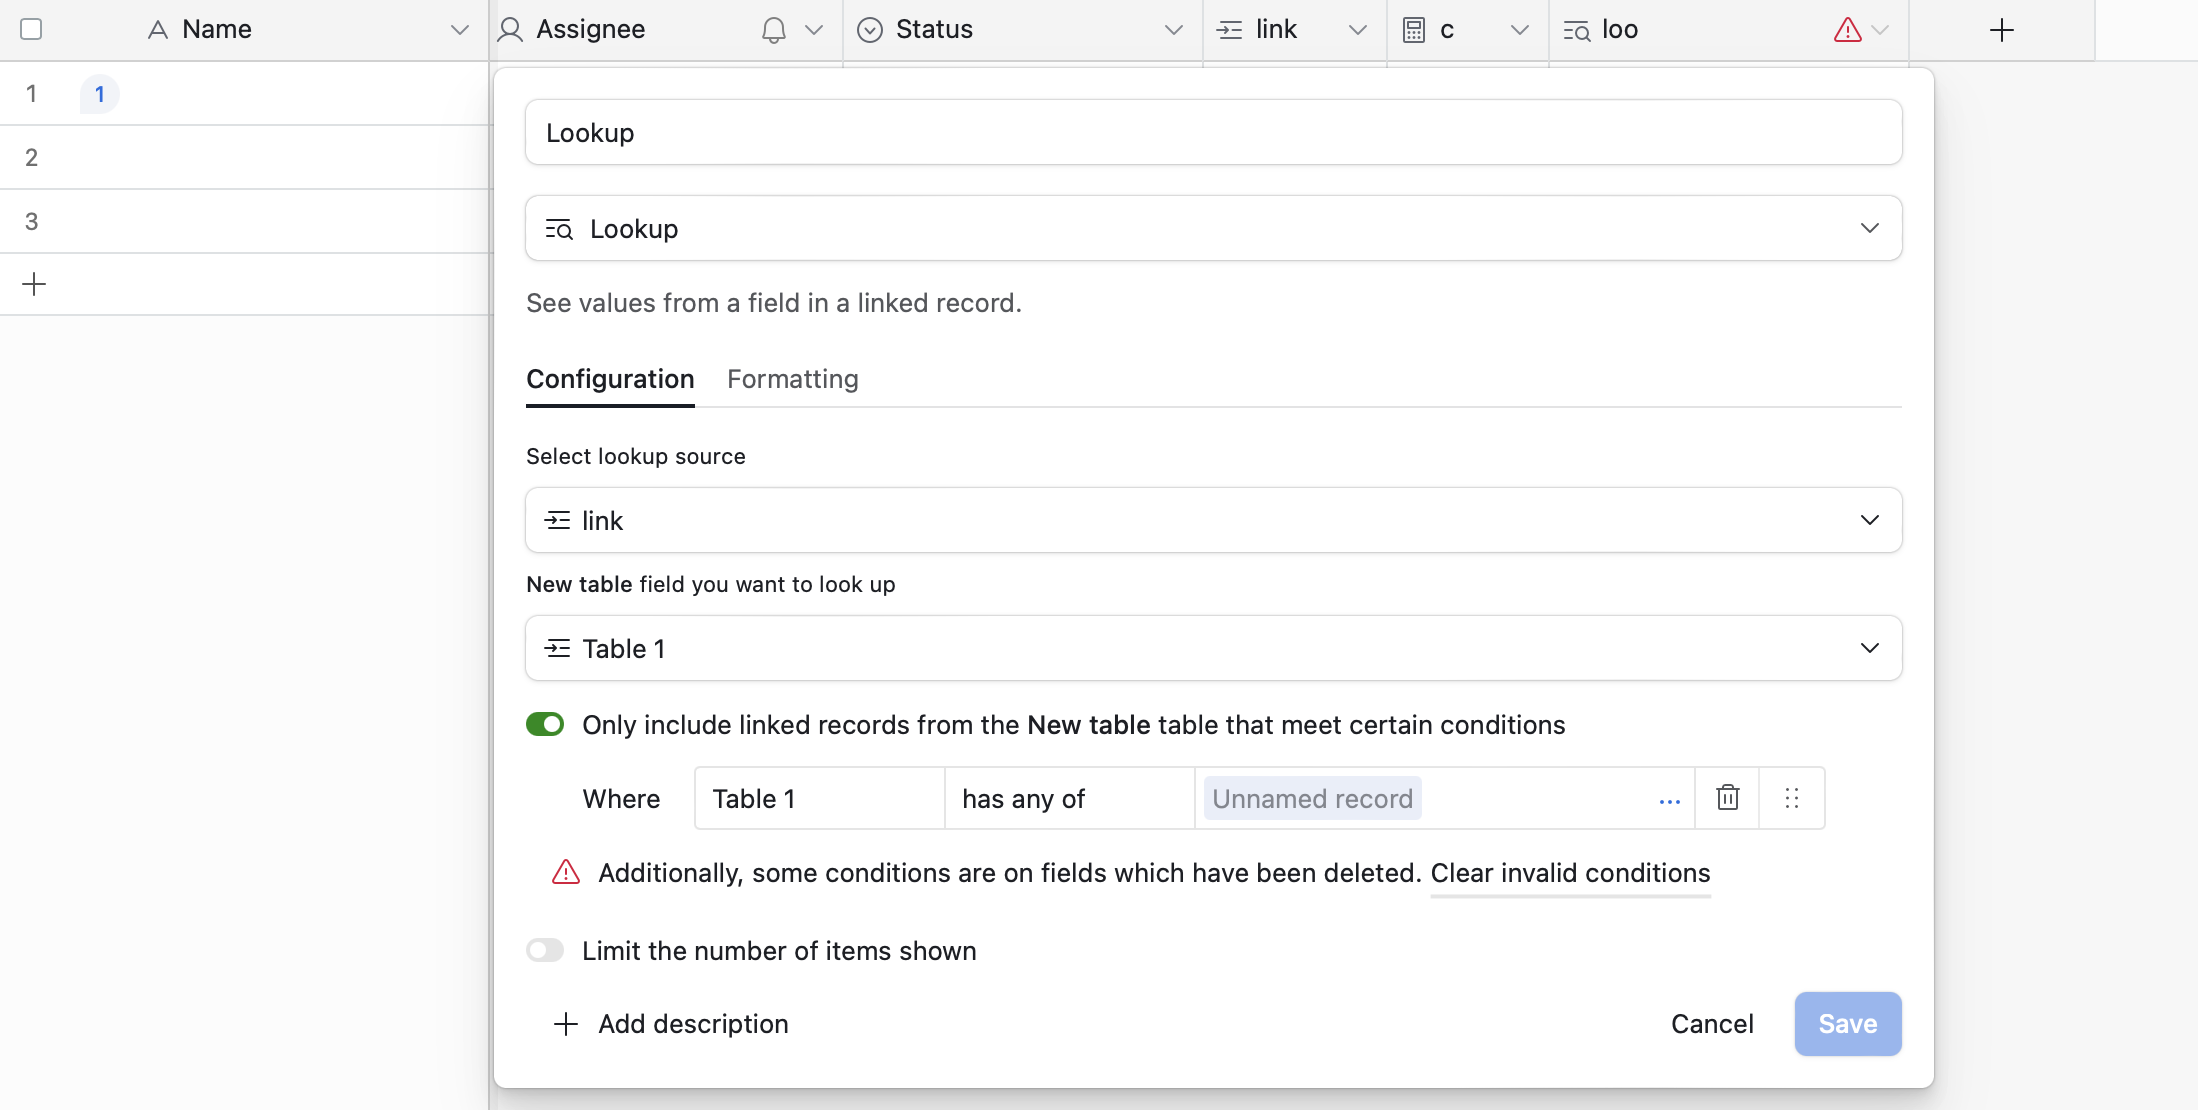The width and height of the screenshot is (2198, 1110).
Task: Click the delete row icon in conditions
Action: tap(1728, 797)
